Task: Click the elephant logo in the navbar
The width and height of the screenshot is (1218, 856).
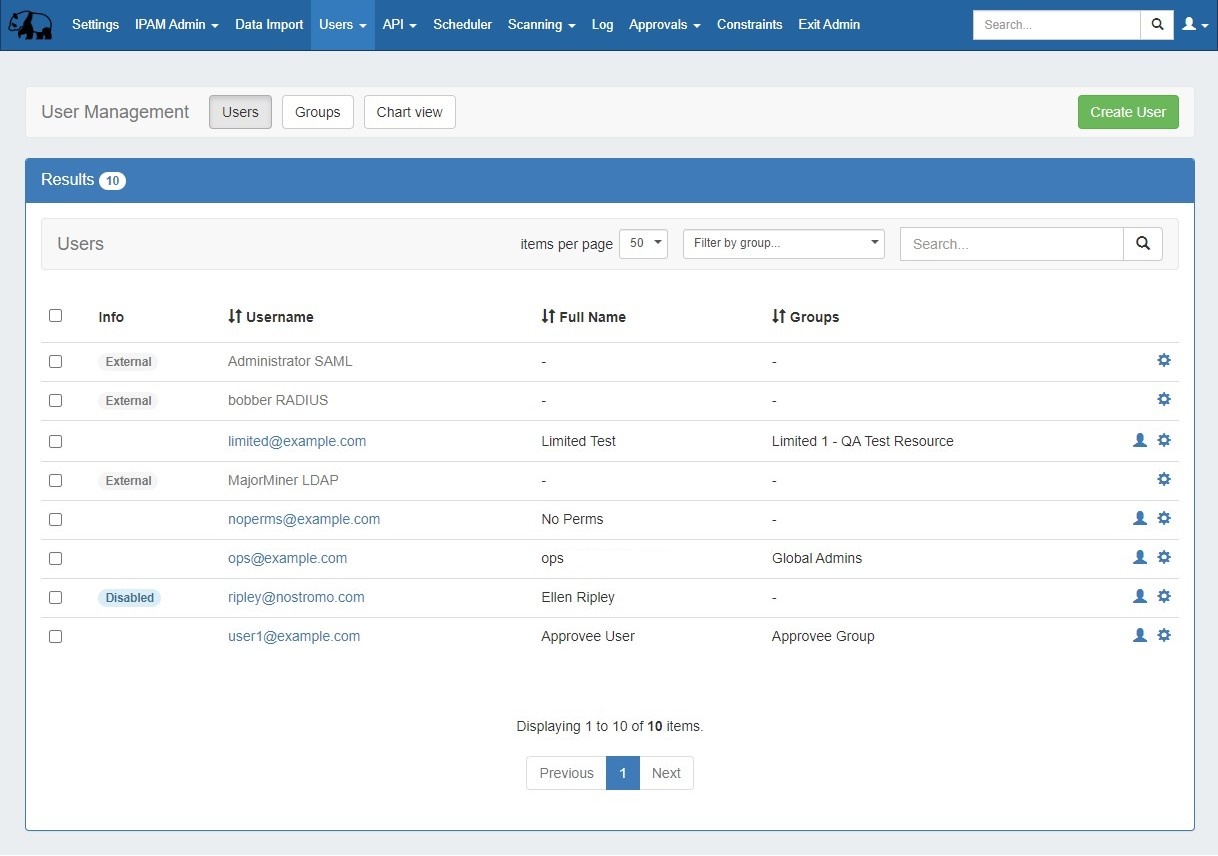Action: pos(30,25)
